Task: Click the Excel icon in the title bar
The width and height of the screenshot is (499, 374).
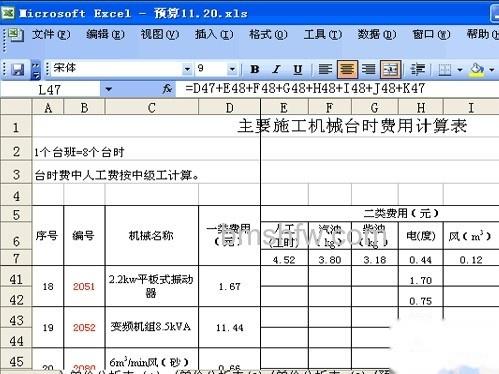Action: 7,13
